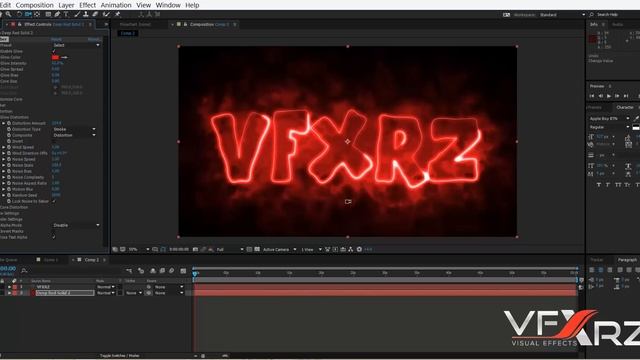Toggle the Distortion Amount stopwatch

[x=9, y=123]
